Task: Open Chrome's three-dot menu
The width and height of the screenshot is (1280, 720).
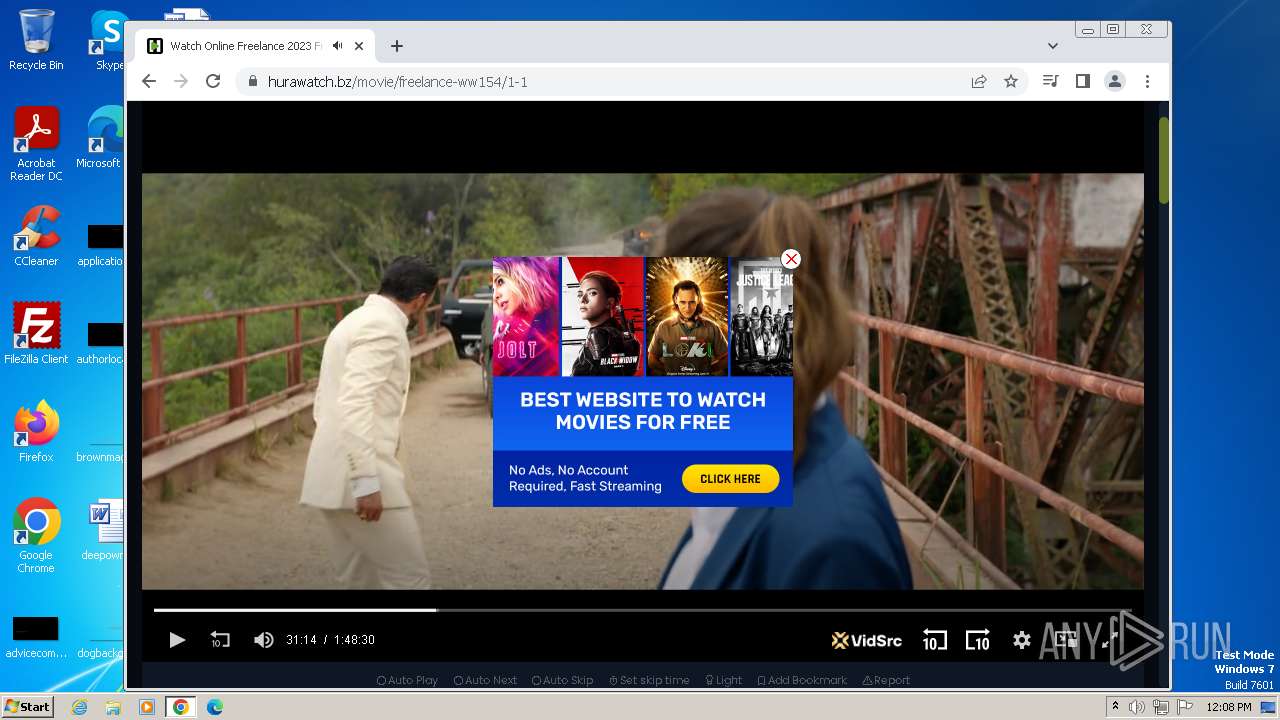Action: pyautogui.click(x=1147, y=82)
